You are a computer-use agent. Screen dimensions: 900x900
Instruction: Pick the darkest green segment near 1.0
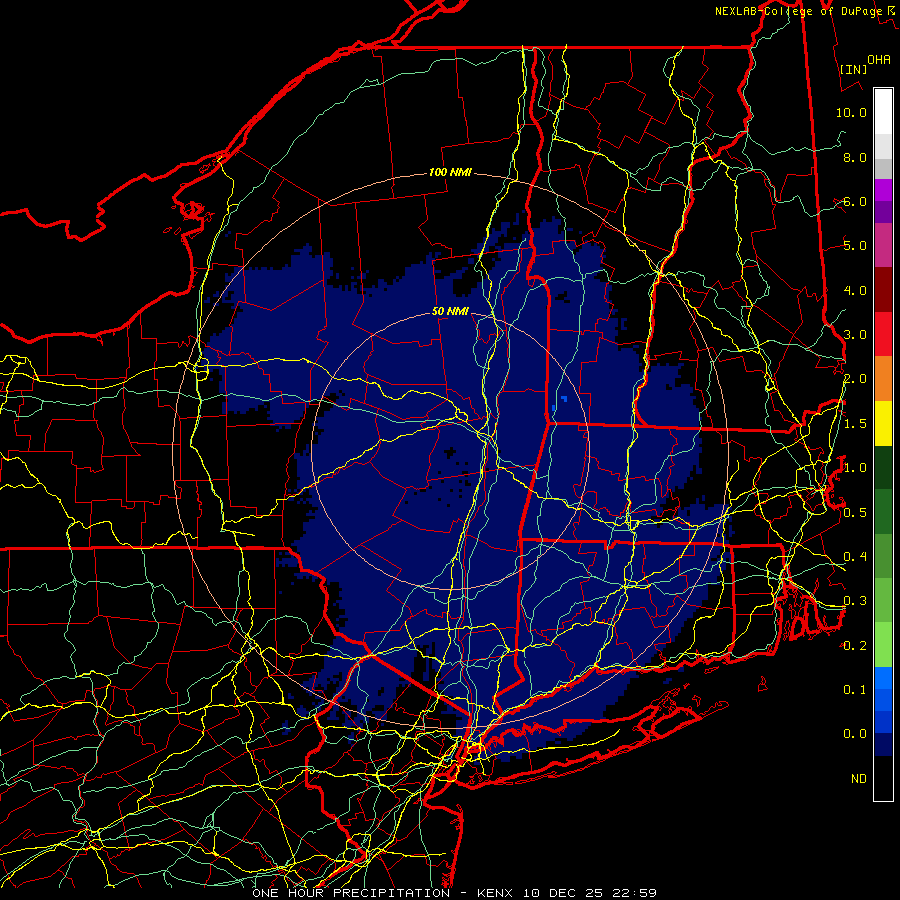[883, 468]
